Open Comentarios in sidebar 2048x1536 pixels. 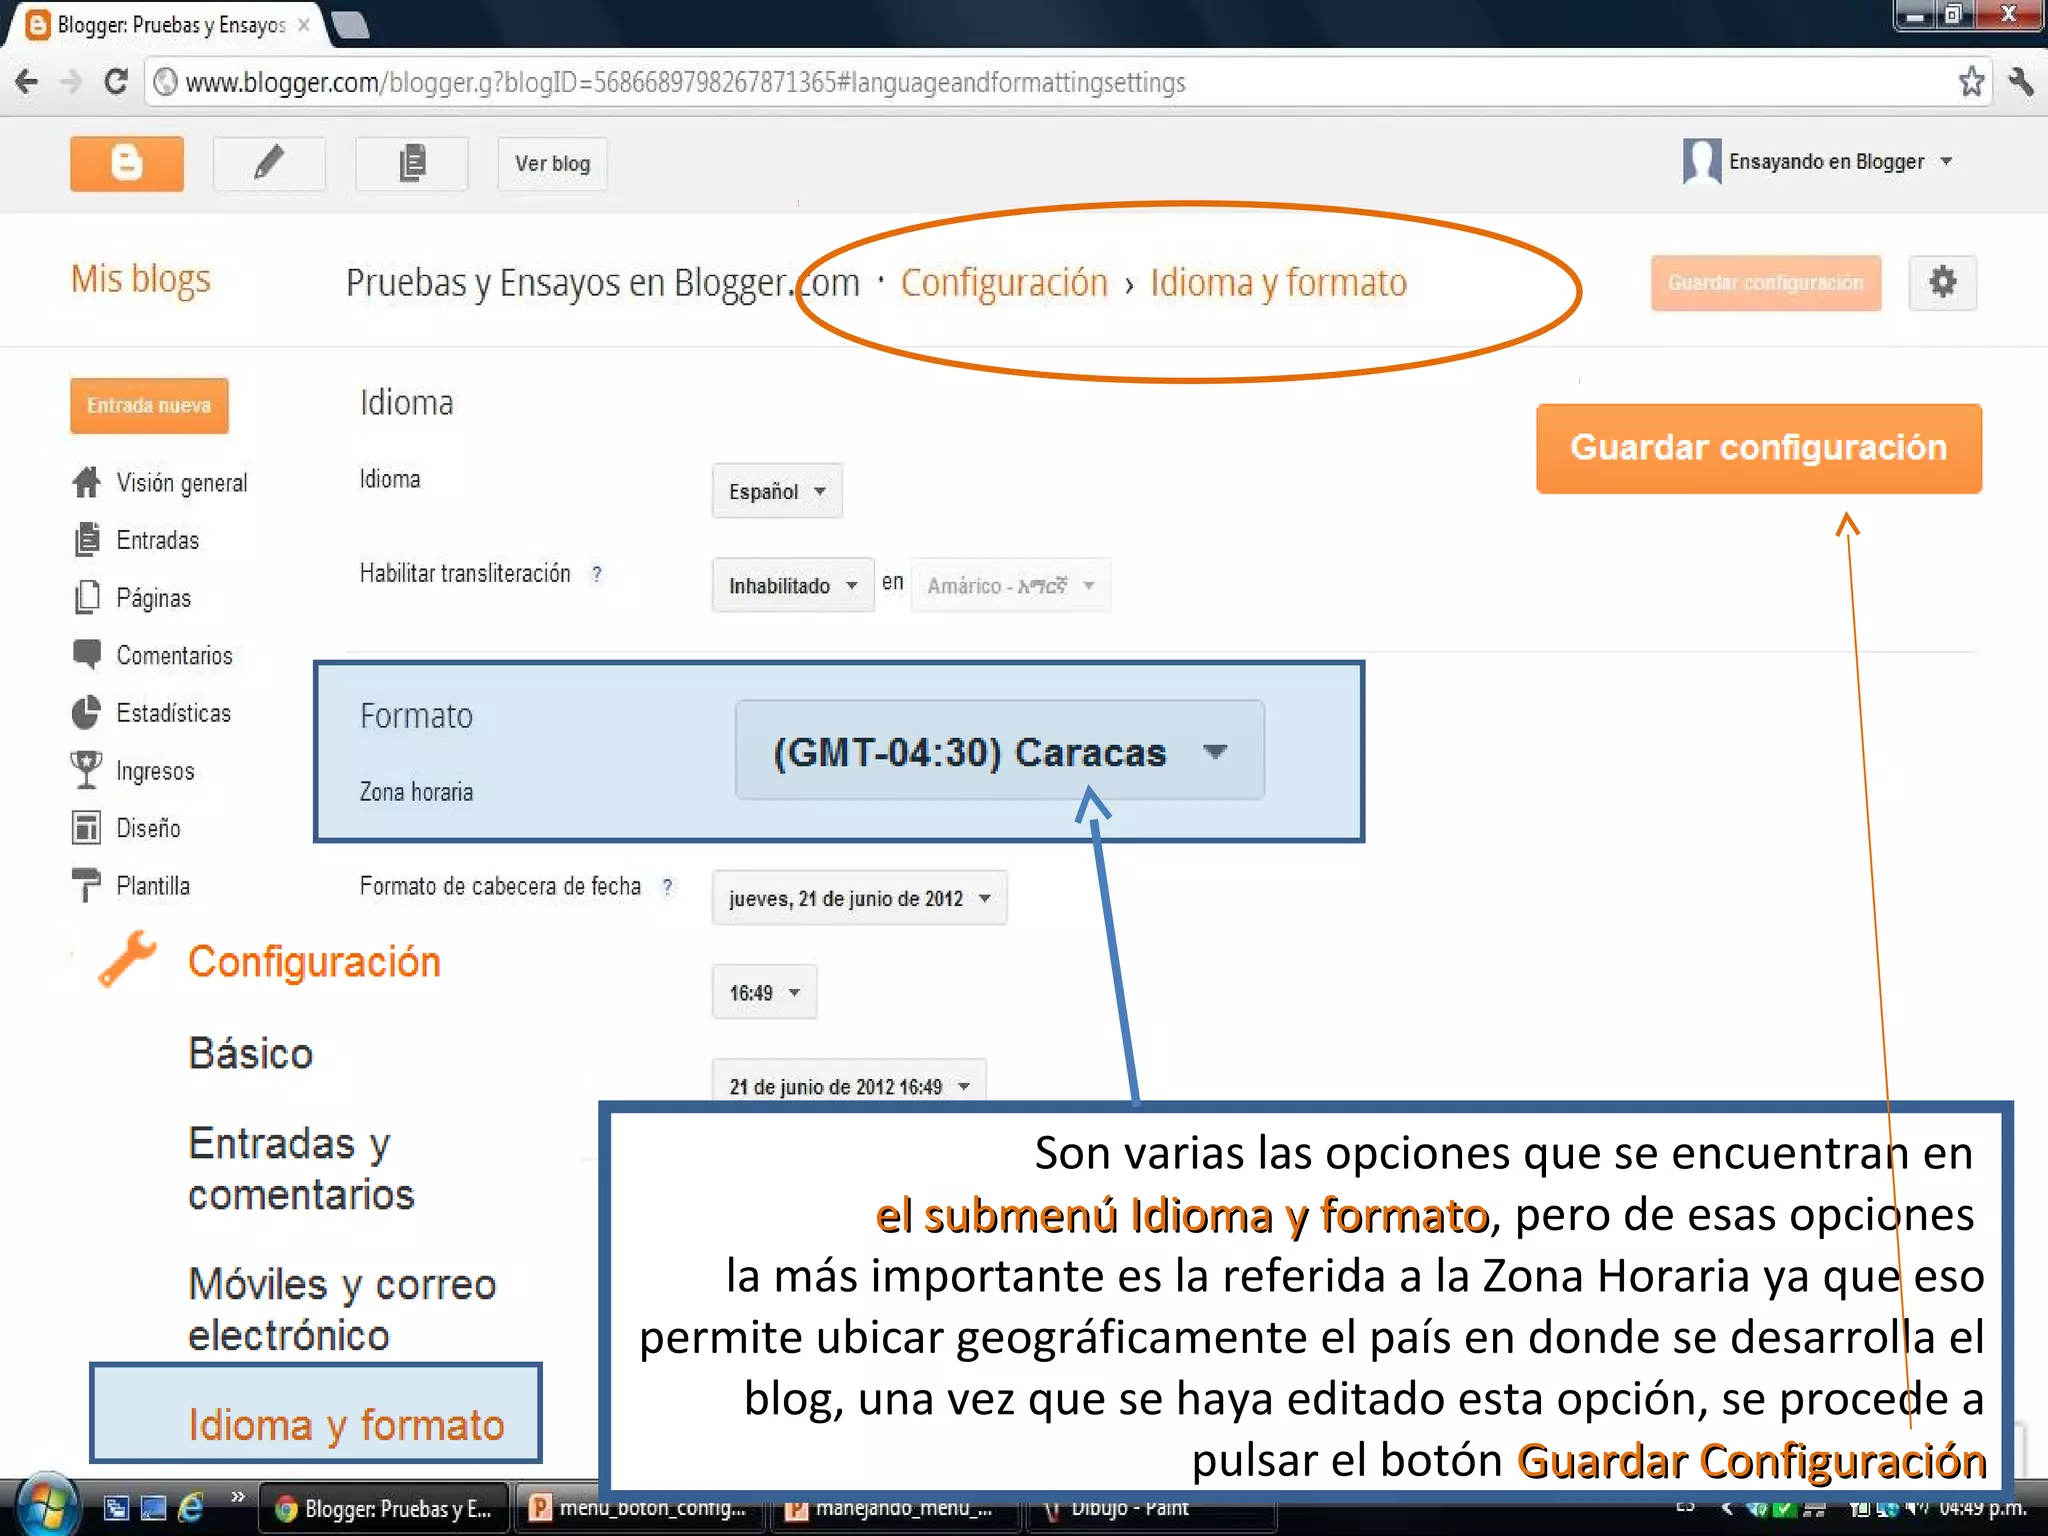pyautogui.click(x=174, y=656)
